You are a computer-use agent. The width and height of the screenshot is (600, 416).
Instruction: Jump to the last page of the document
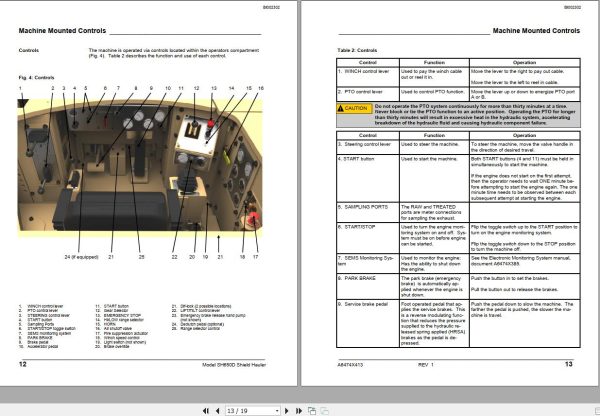coord(299,411)
